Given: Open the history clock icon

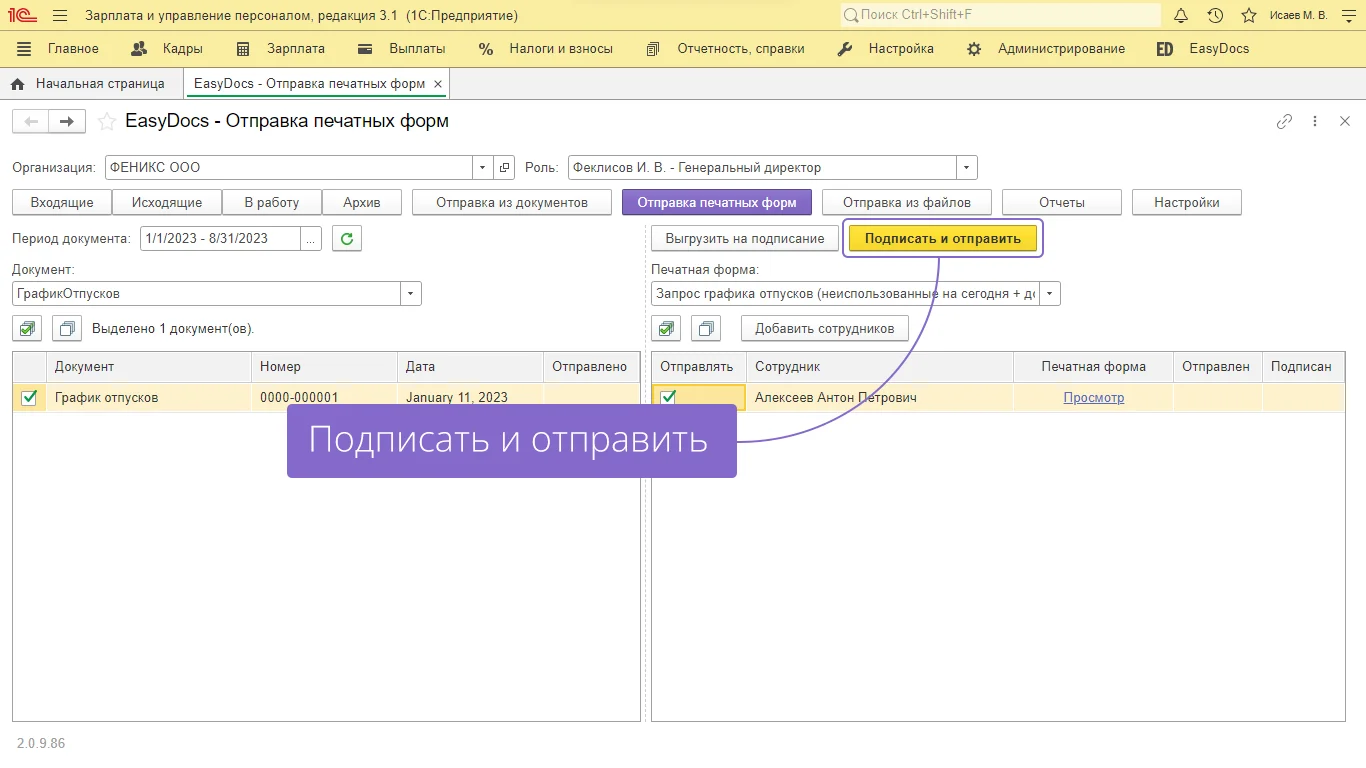Looking at the screenshot, I should tap(1215, 15).
